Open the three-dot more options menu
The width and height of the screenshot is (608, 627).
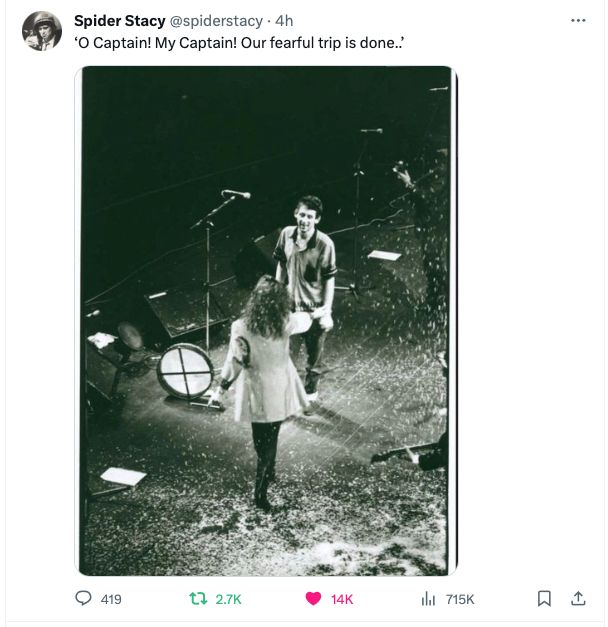(x=578, y=20)
